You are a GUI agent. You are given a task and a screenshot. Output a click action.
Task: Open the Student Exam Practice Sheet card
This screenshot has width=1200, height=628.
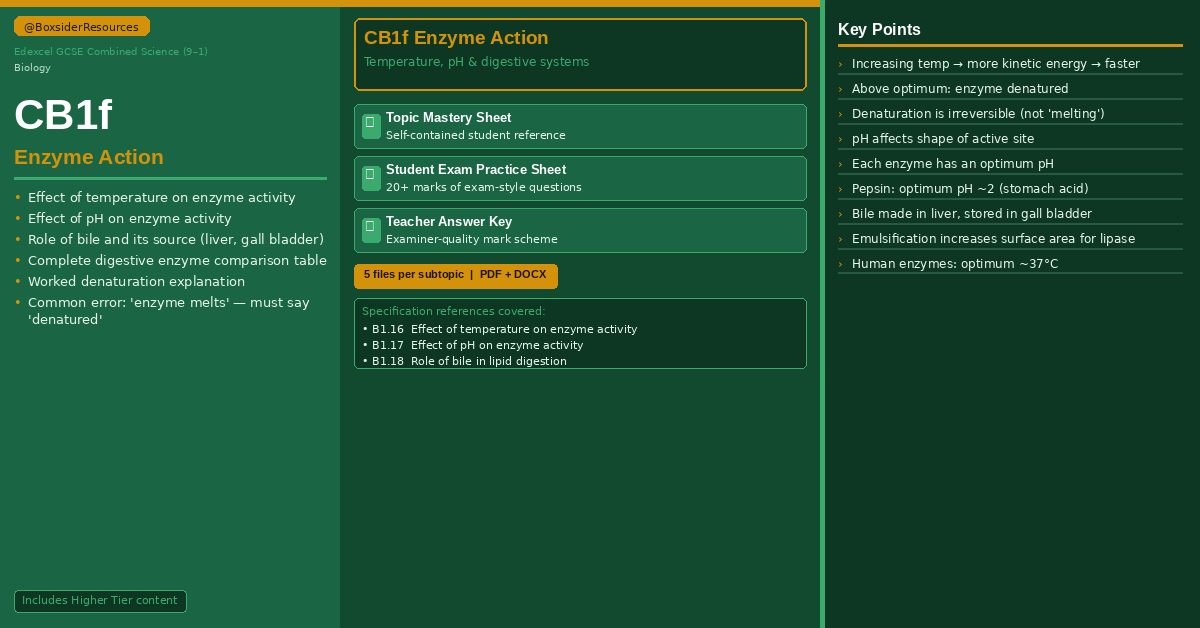point(580,178)
